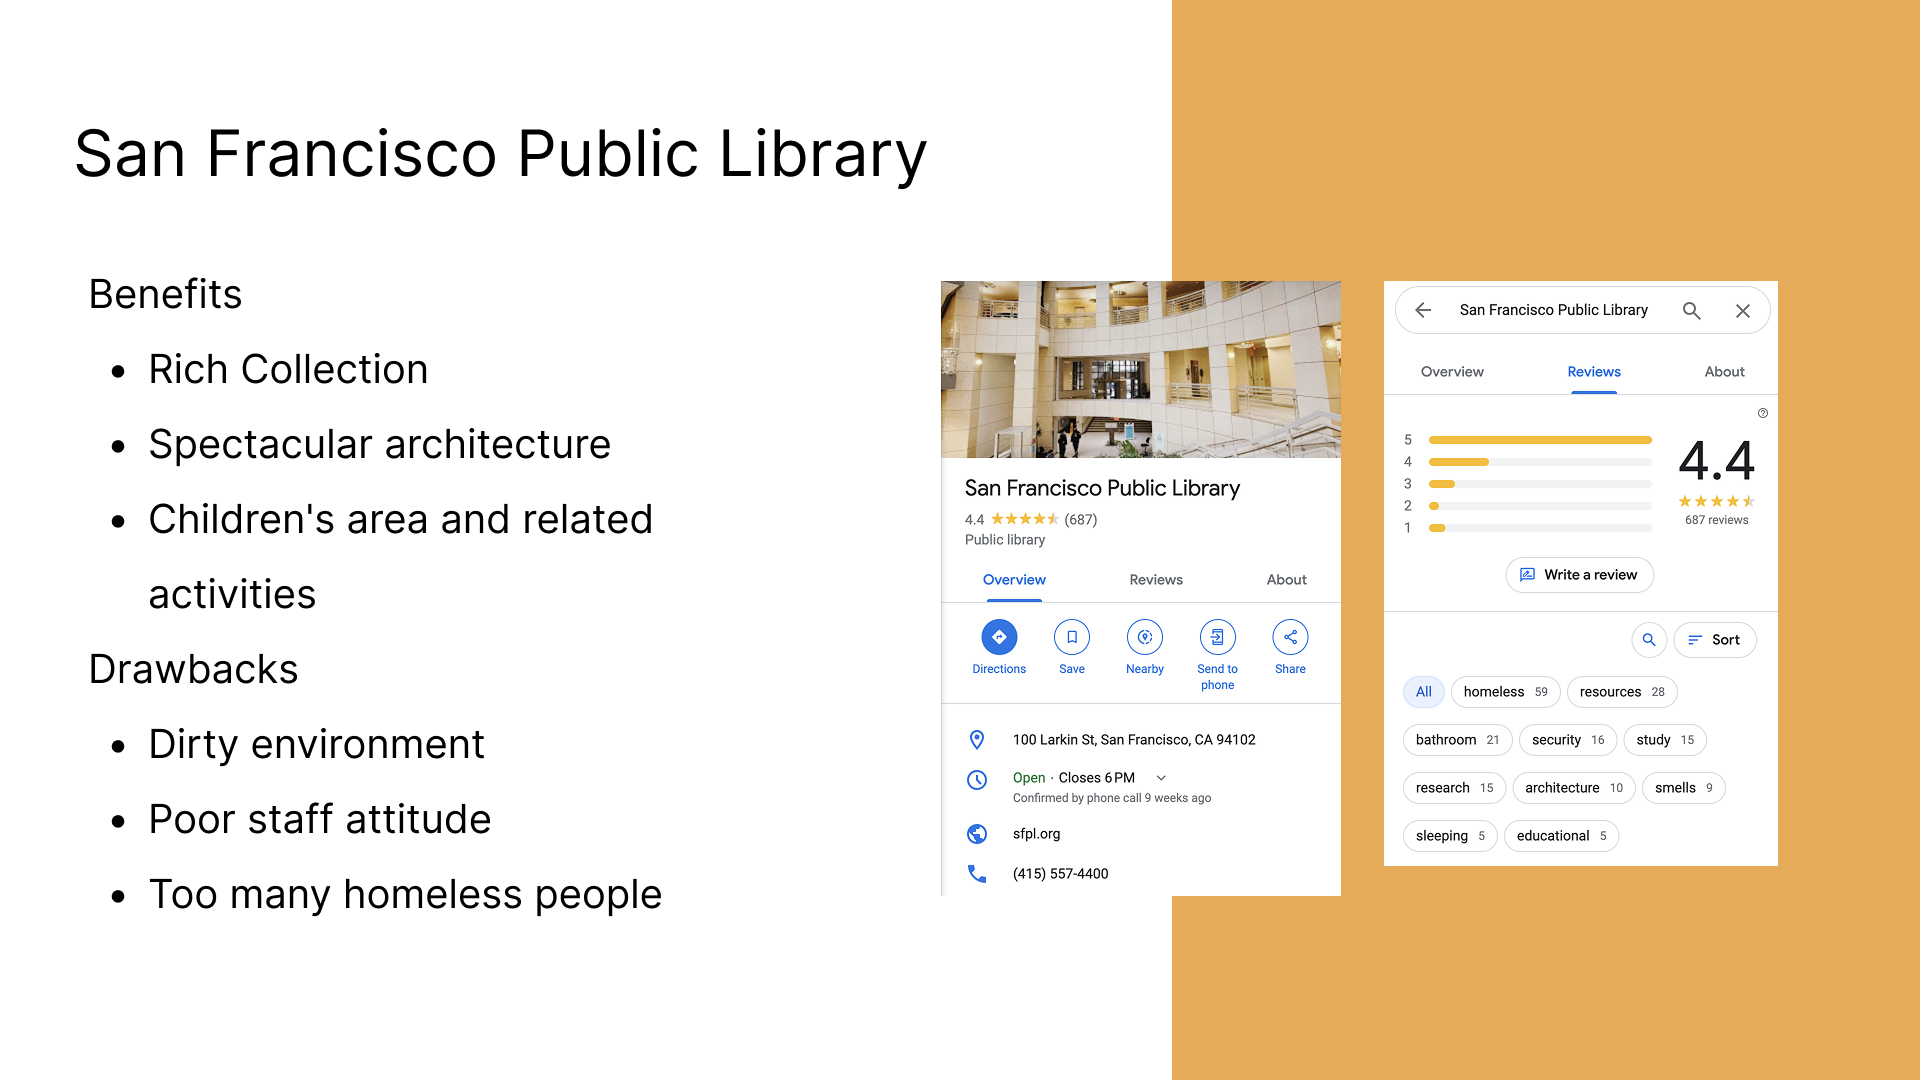This screenshot has width=1920, height=1080.
Task: Click the location pin icon by address
Action: point(977,740)
